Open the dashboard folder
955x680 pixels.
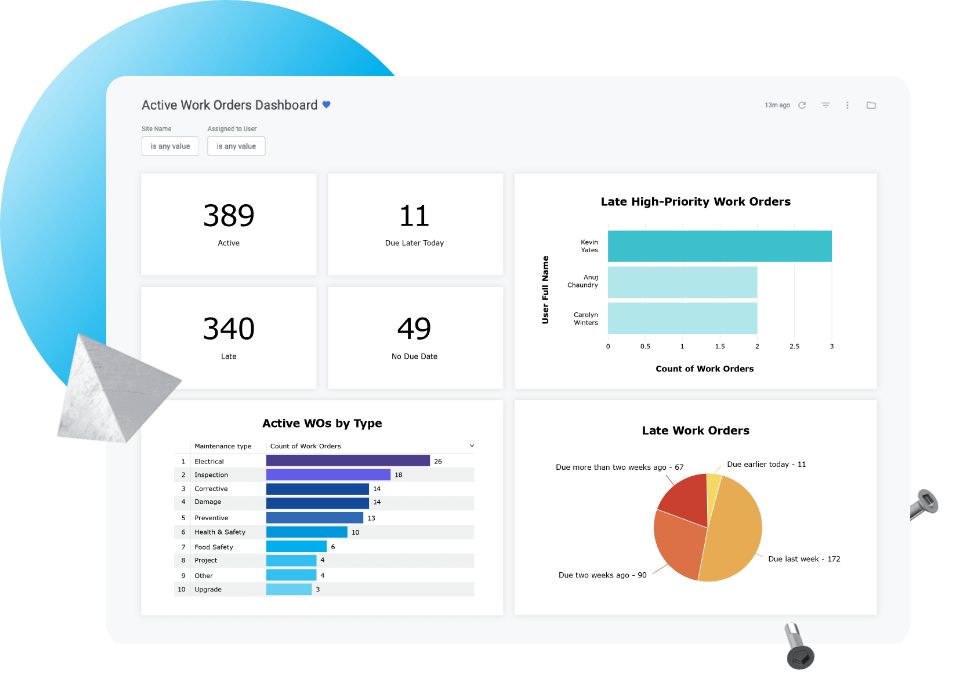tap(872, 105)
